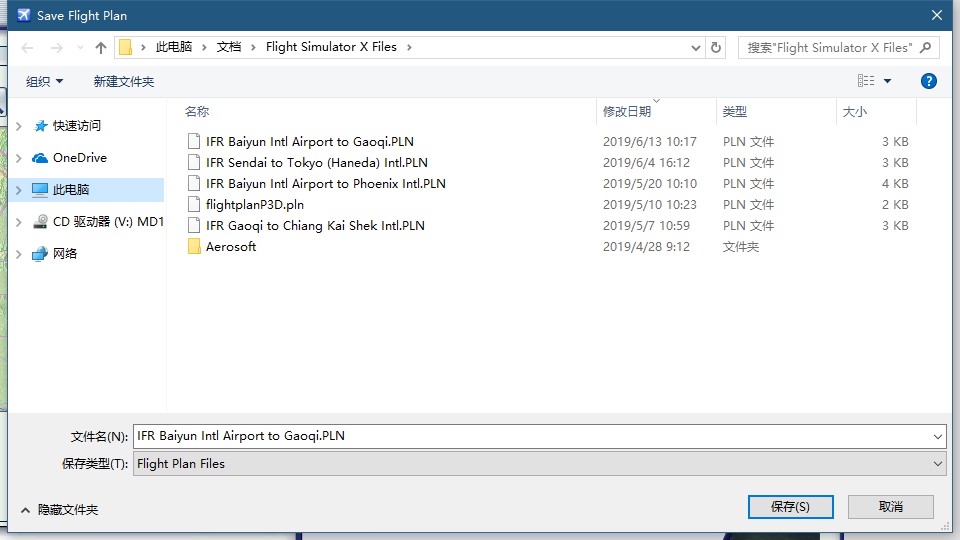Click 网络 label in navigation pane
This screenshot has width=960, height=540.
pos(65,253)
